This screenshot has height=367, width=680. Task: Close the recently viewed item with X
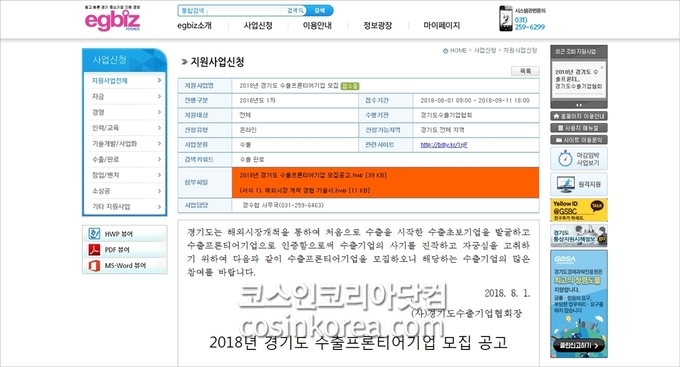click(602, 68)
